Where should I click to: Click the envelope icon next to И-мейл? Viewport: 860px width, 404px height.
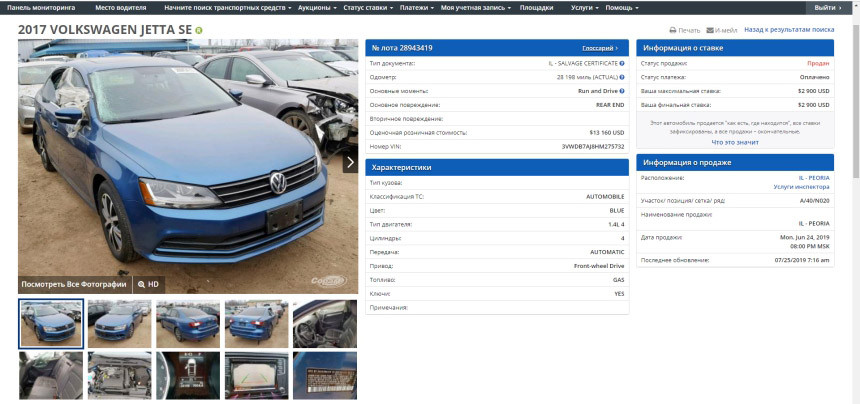[710, 30]
